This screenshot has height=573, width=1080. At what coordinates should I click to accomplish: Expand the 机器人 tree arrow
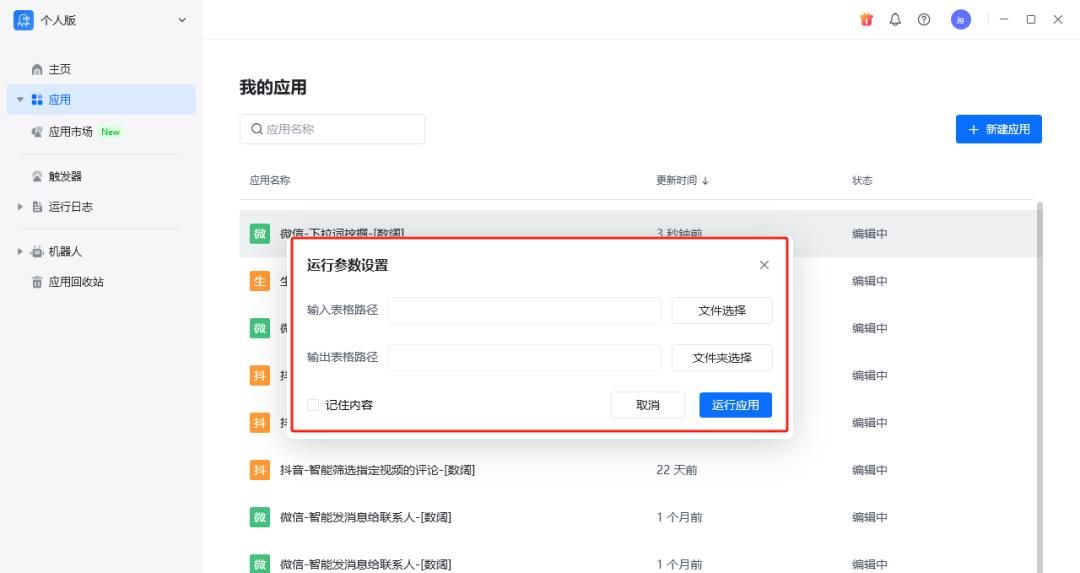[x=20, y=251]
